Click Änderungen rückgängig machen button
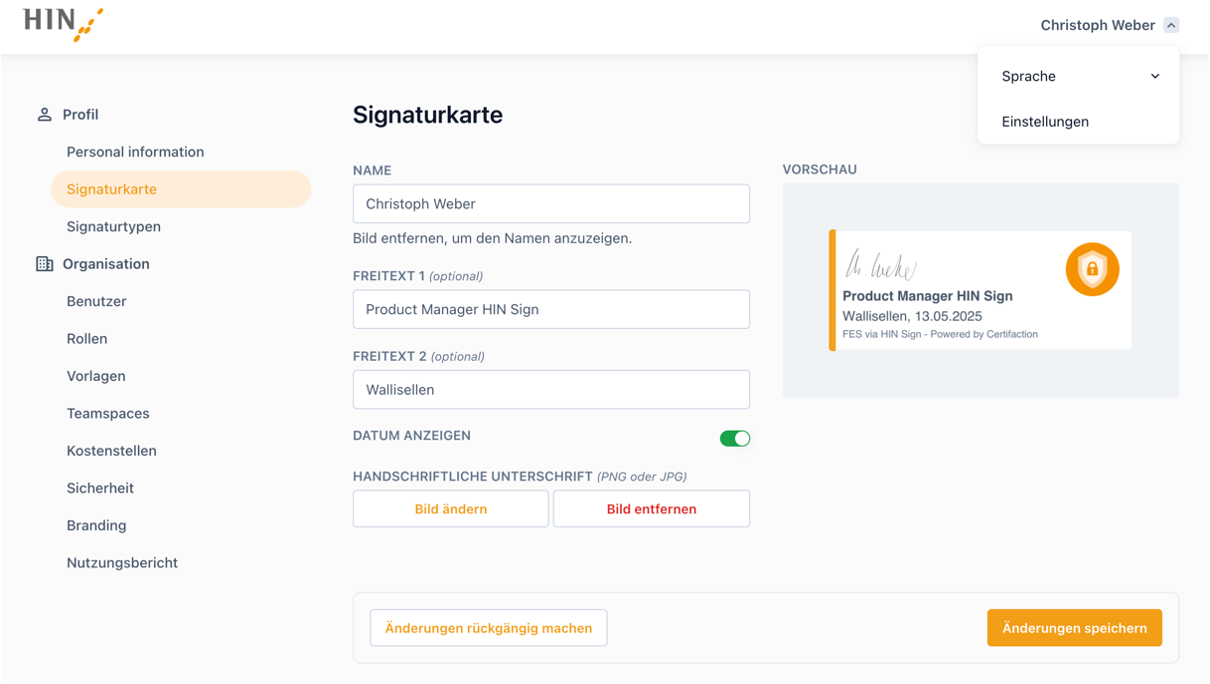This screenshot has height=684, width=1210. point(489,628)
